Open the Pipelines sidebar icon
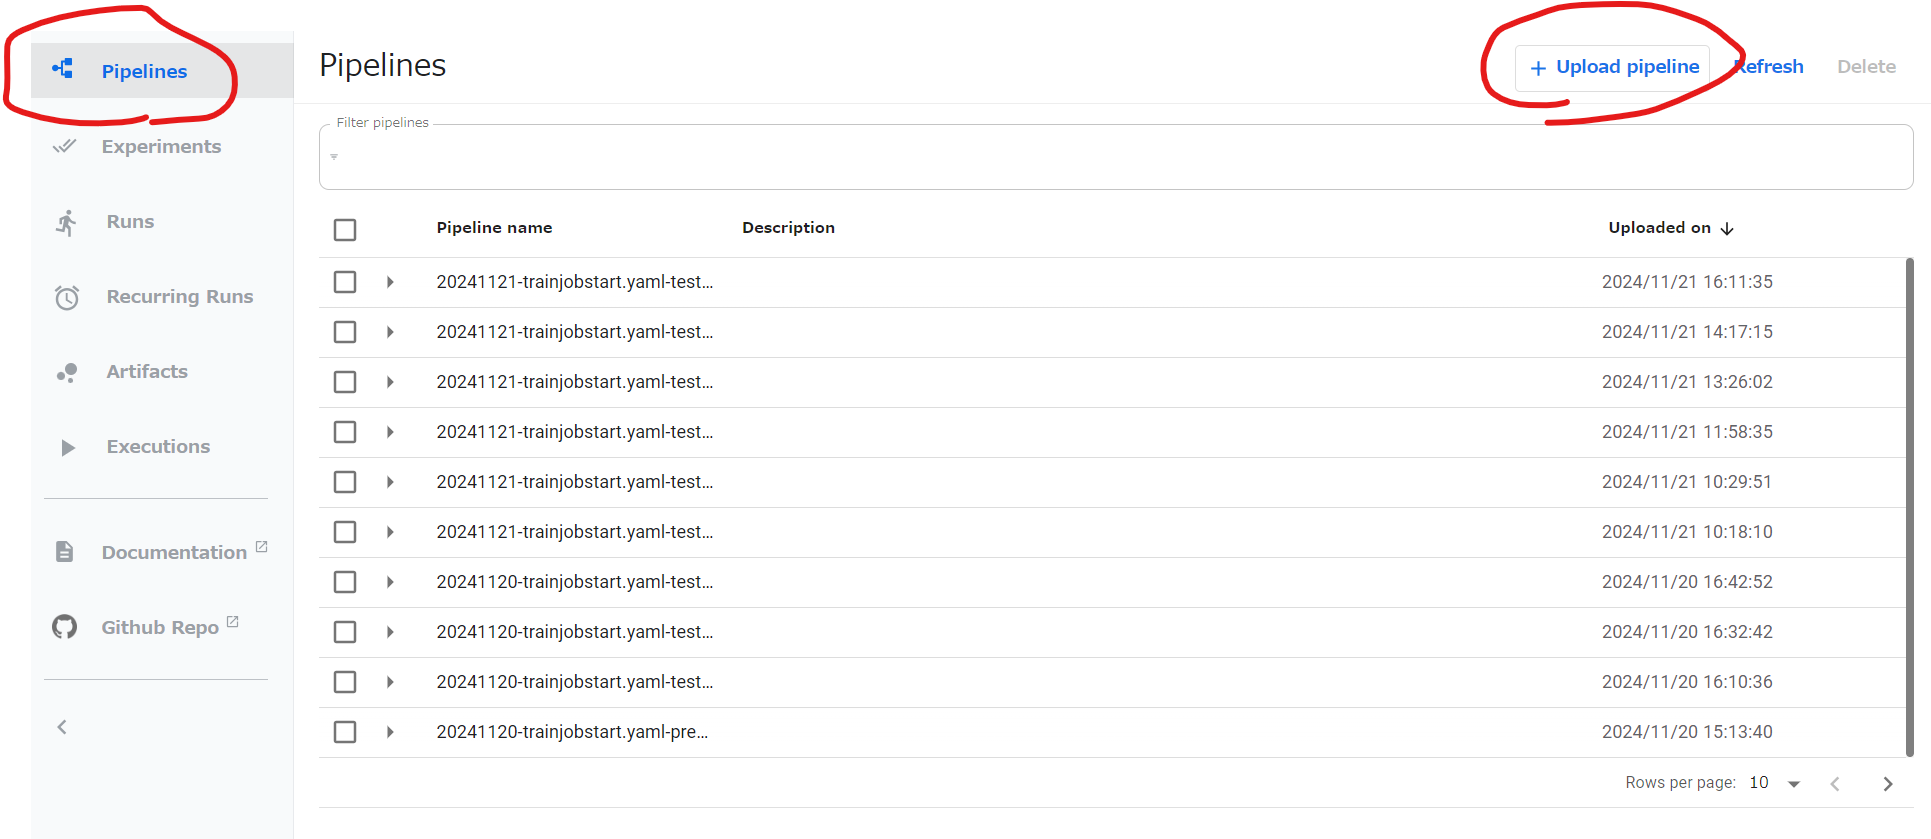This screenshot has width=1931, height=839. [63, 69]
